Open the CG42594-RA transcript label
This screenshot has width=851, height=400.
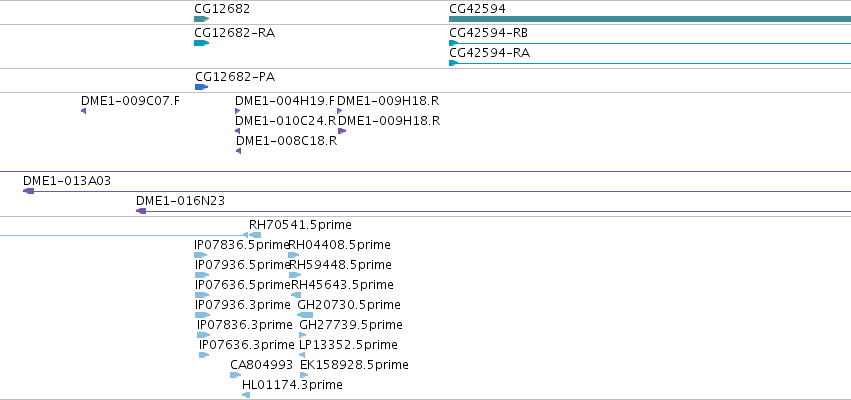click(x=490, y=53)
